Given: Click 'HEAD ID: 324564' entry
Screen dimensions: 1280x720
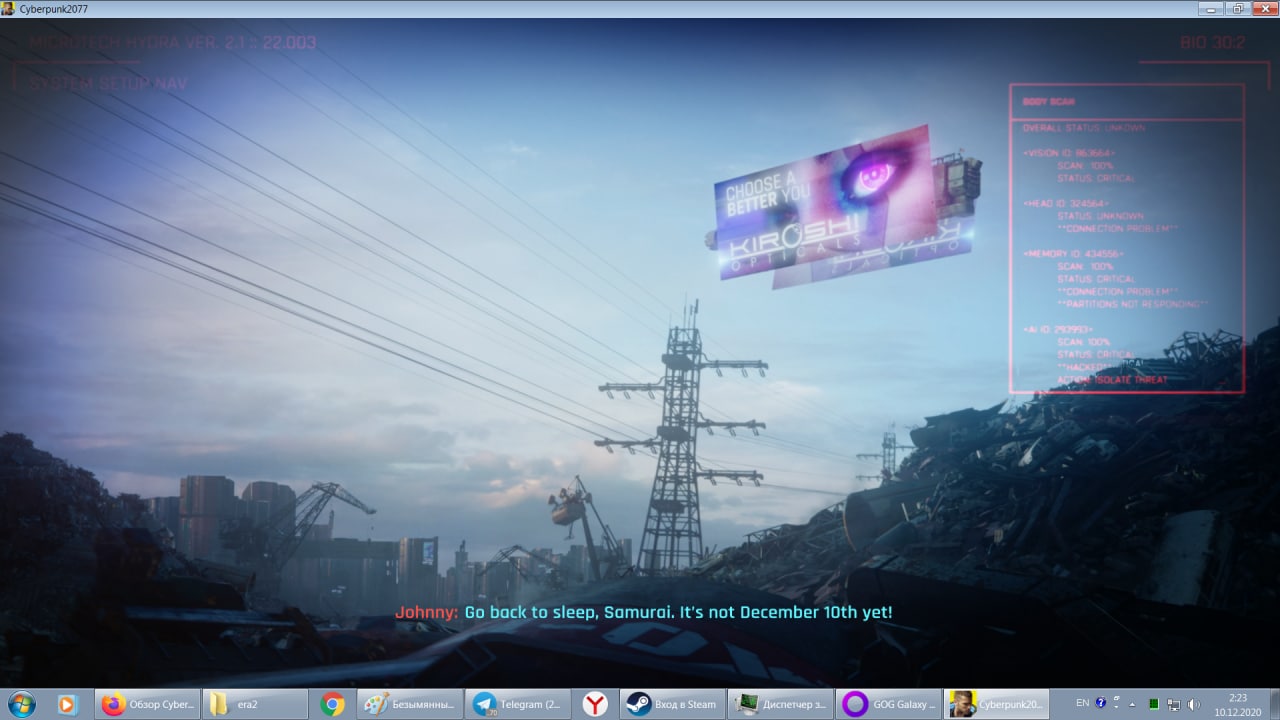Looking at the screenshot, I should [1065, 203].
